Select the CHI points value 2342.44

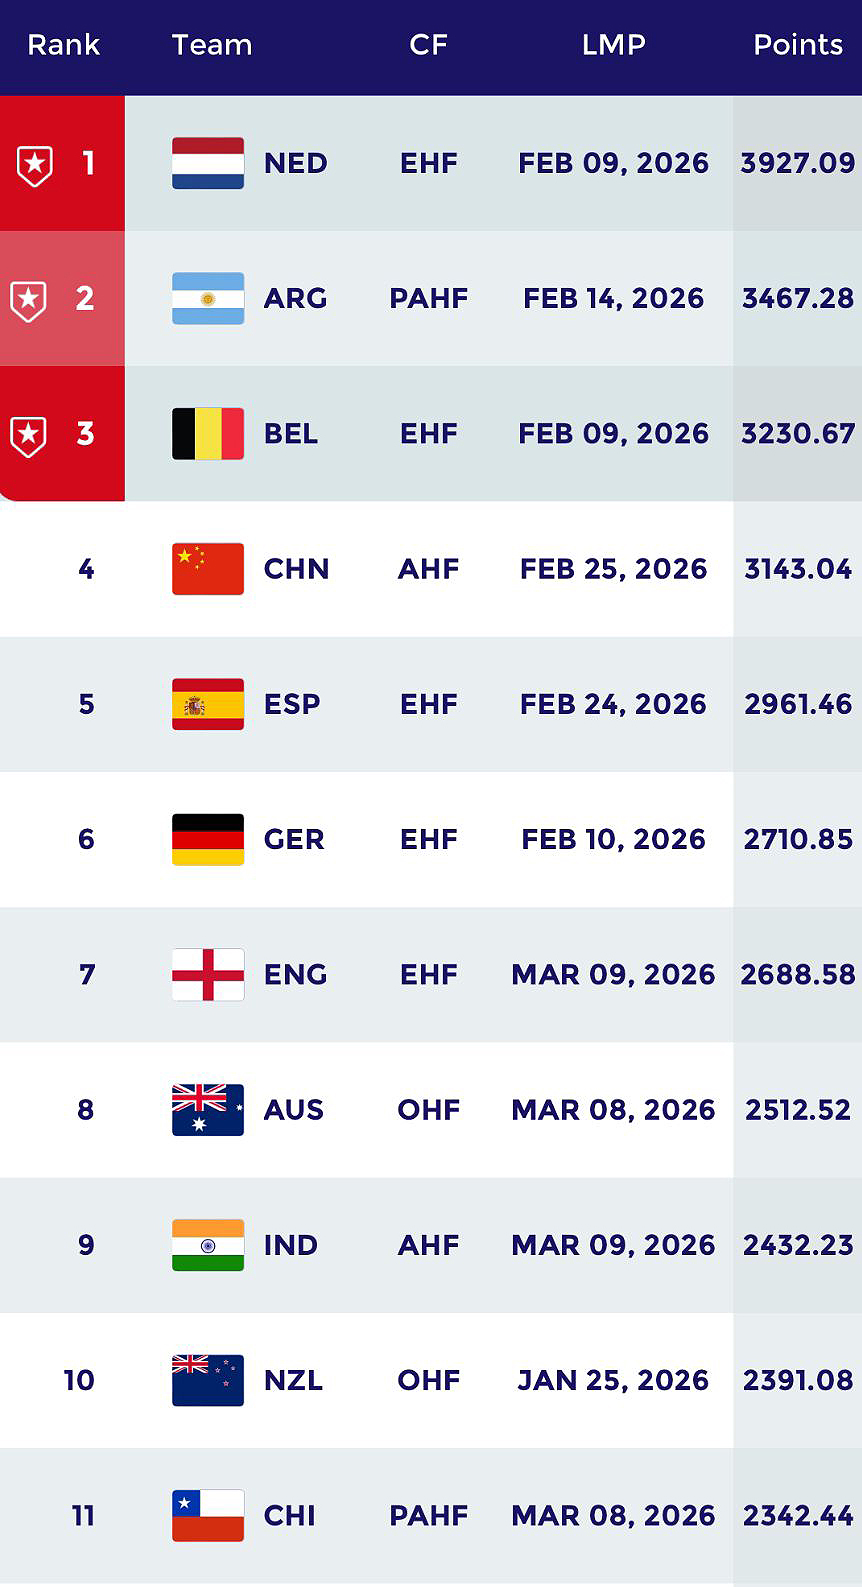pyautogui.click(x=797, y=1515)
